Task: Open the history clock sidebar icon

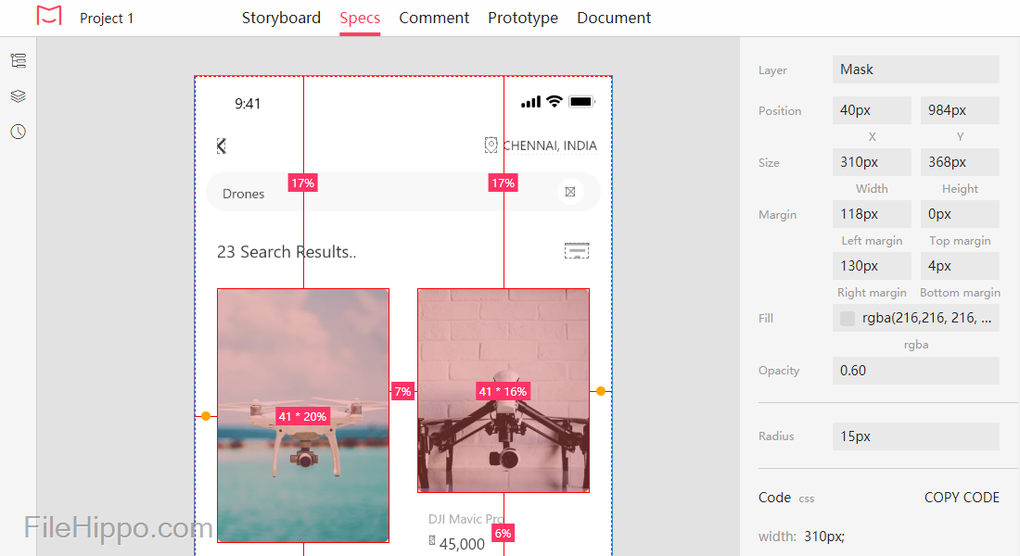Action: point(18,132)
